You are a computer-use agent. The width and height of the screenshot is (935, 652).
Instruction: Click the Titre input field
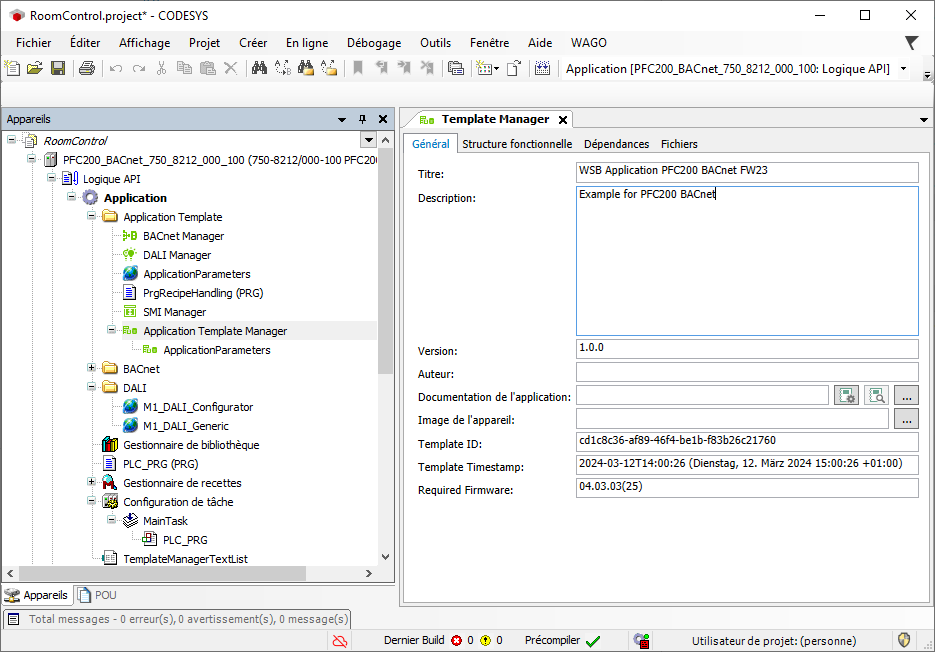tap(747, 172)
